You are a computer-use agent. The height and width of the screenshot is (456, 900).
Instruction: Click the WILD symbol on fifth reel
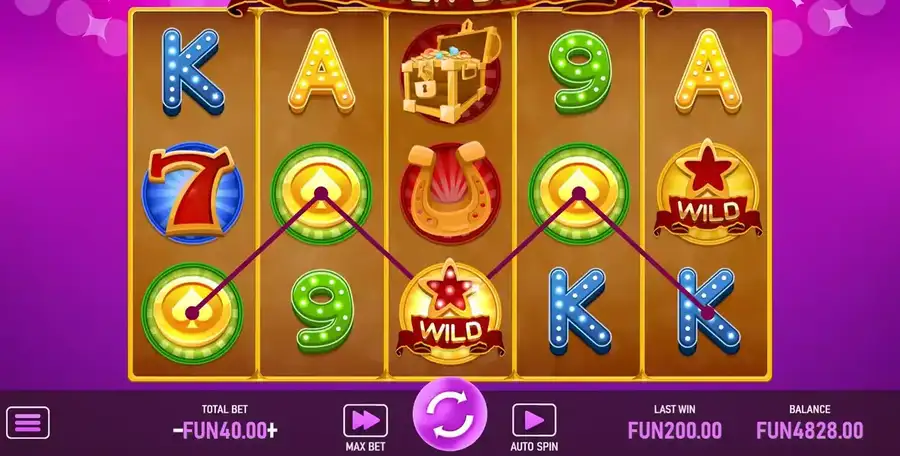click(708, 191)
